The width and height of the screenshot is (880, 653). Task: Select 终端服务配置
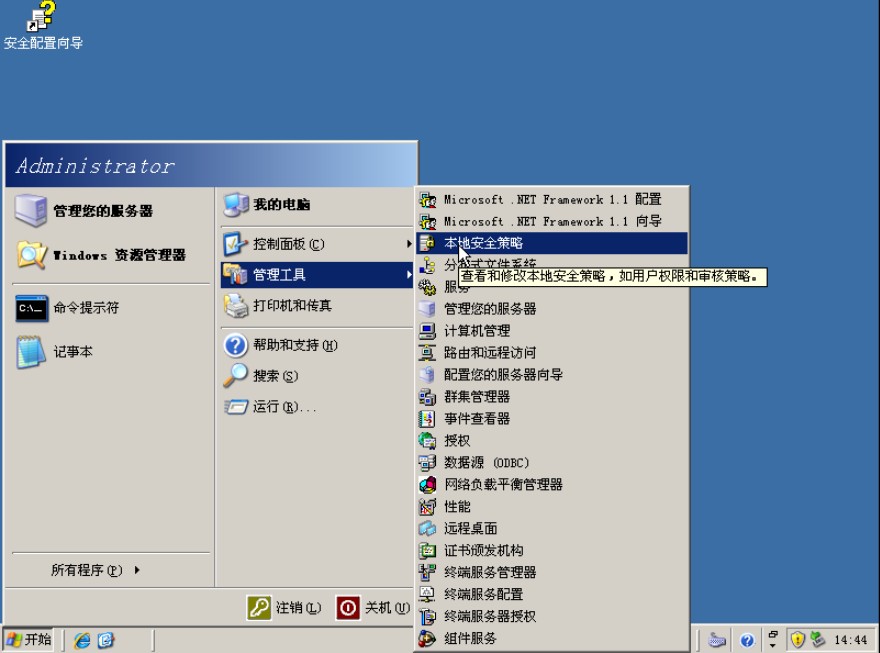point(552,594)
